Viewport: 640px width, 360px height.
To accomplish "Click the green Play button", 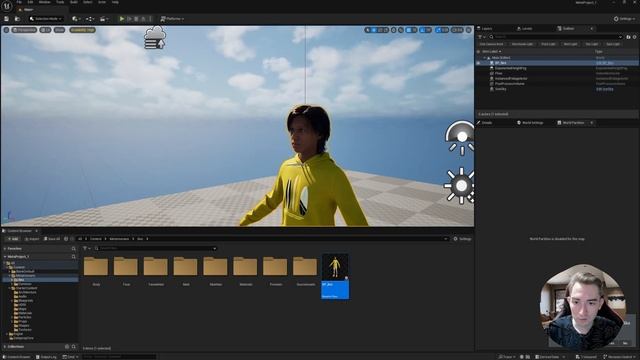I will [122, 19].
